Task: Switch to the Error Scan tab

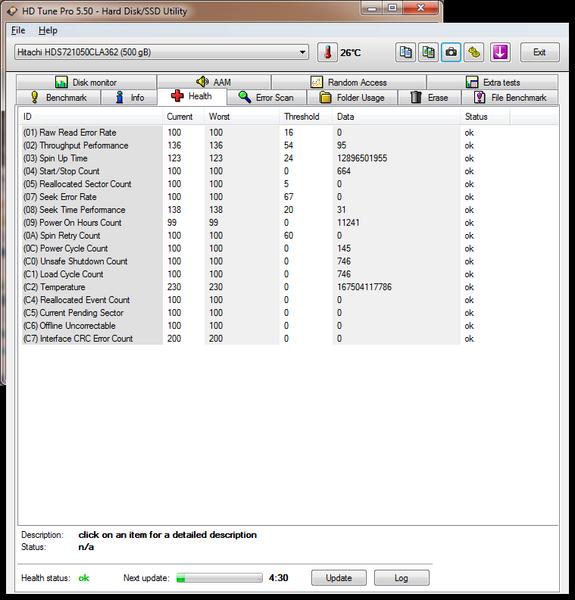Action: pos(266,98)
